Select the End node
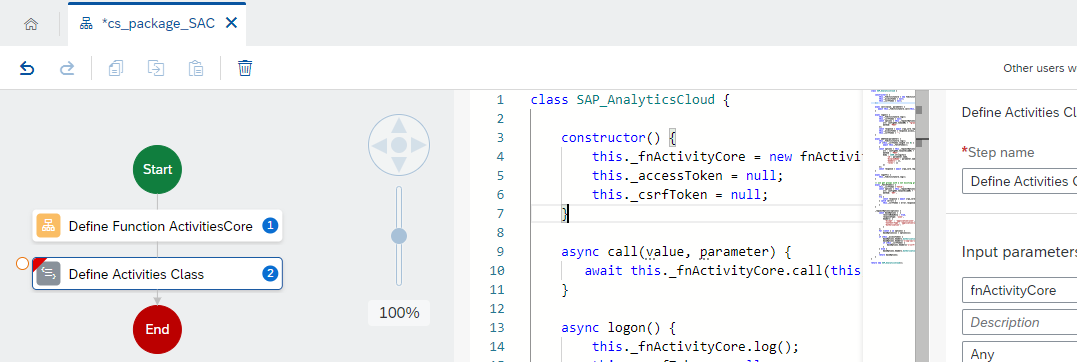The width and height of the screenshot is (1077, 362). [x=157, y=329]
